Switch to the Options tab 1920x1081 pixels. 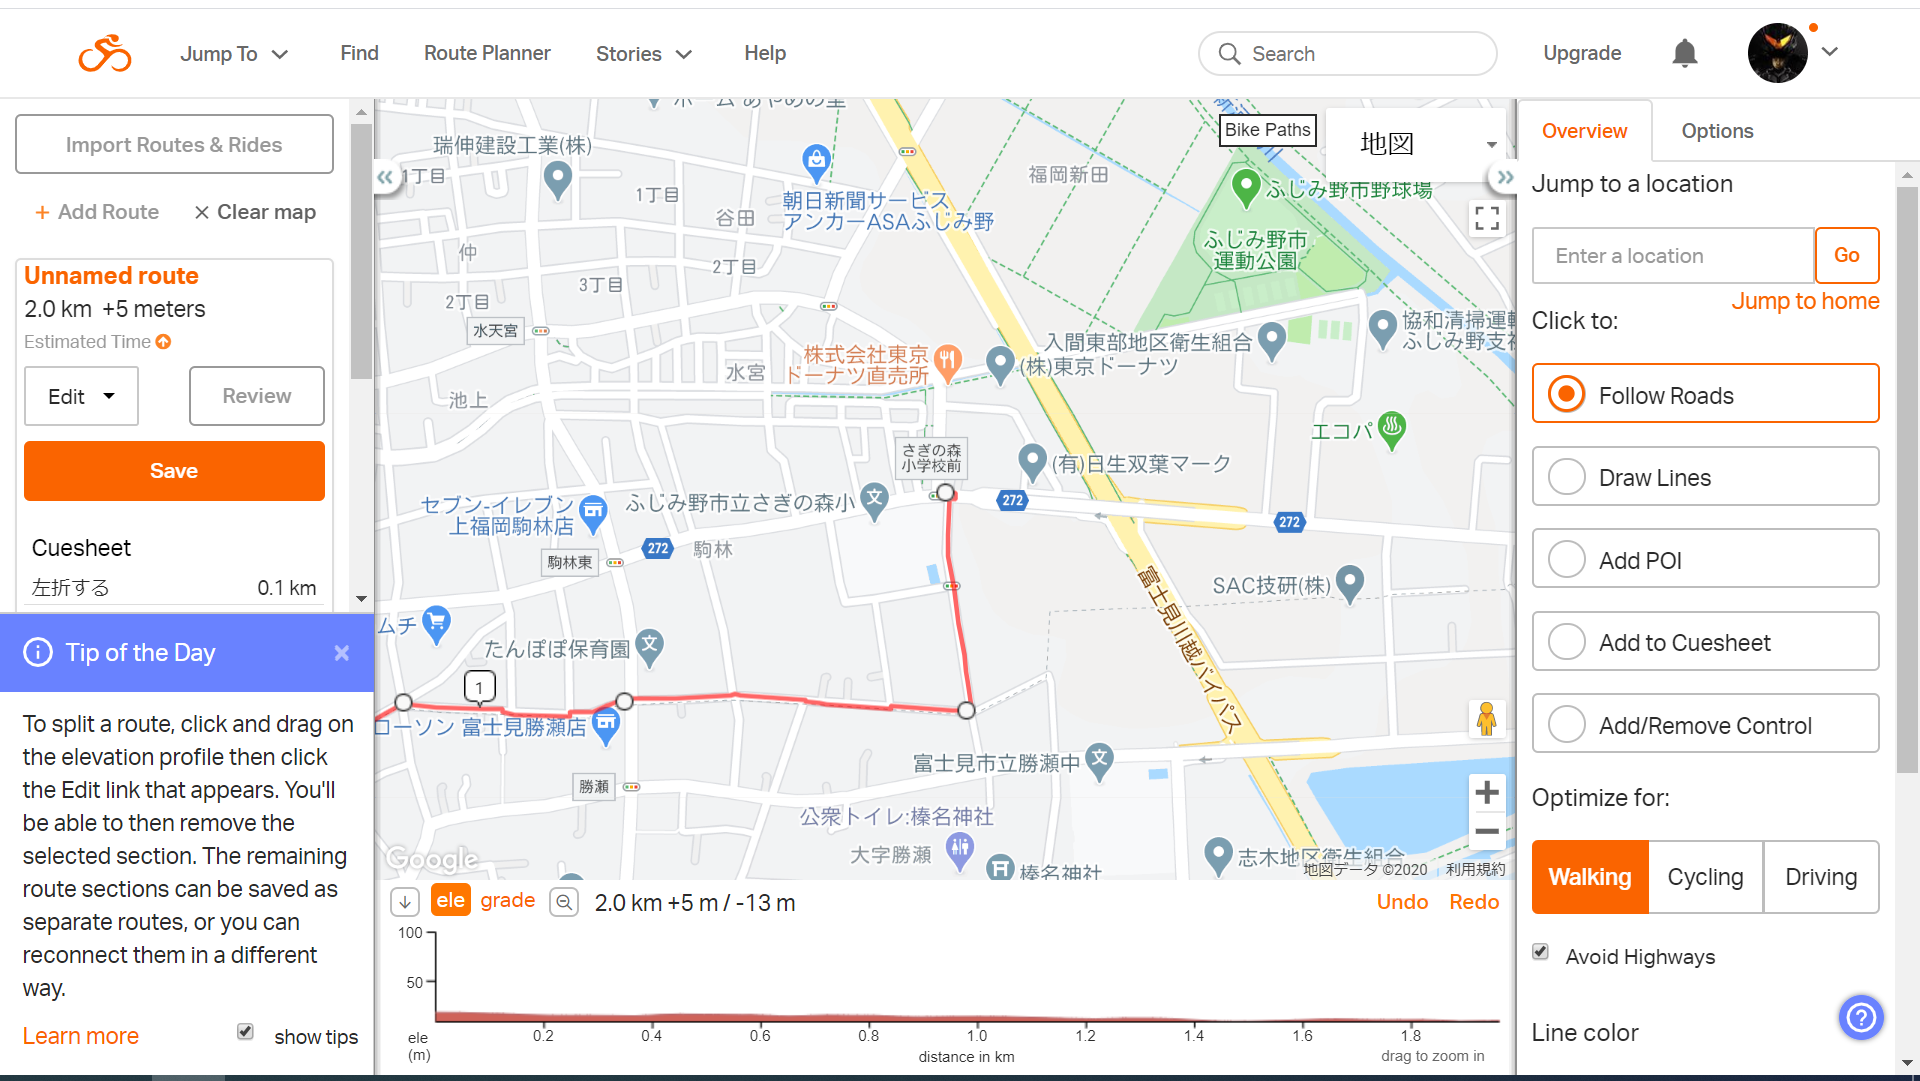pyautogui.click(x=1717, y=131)
